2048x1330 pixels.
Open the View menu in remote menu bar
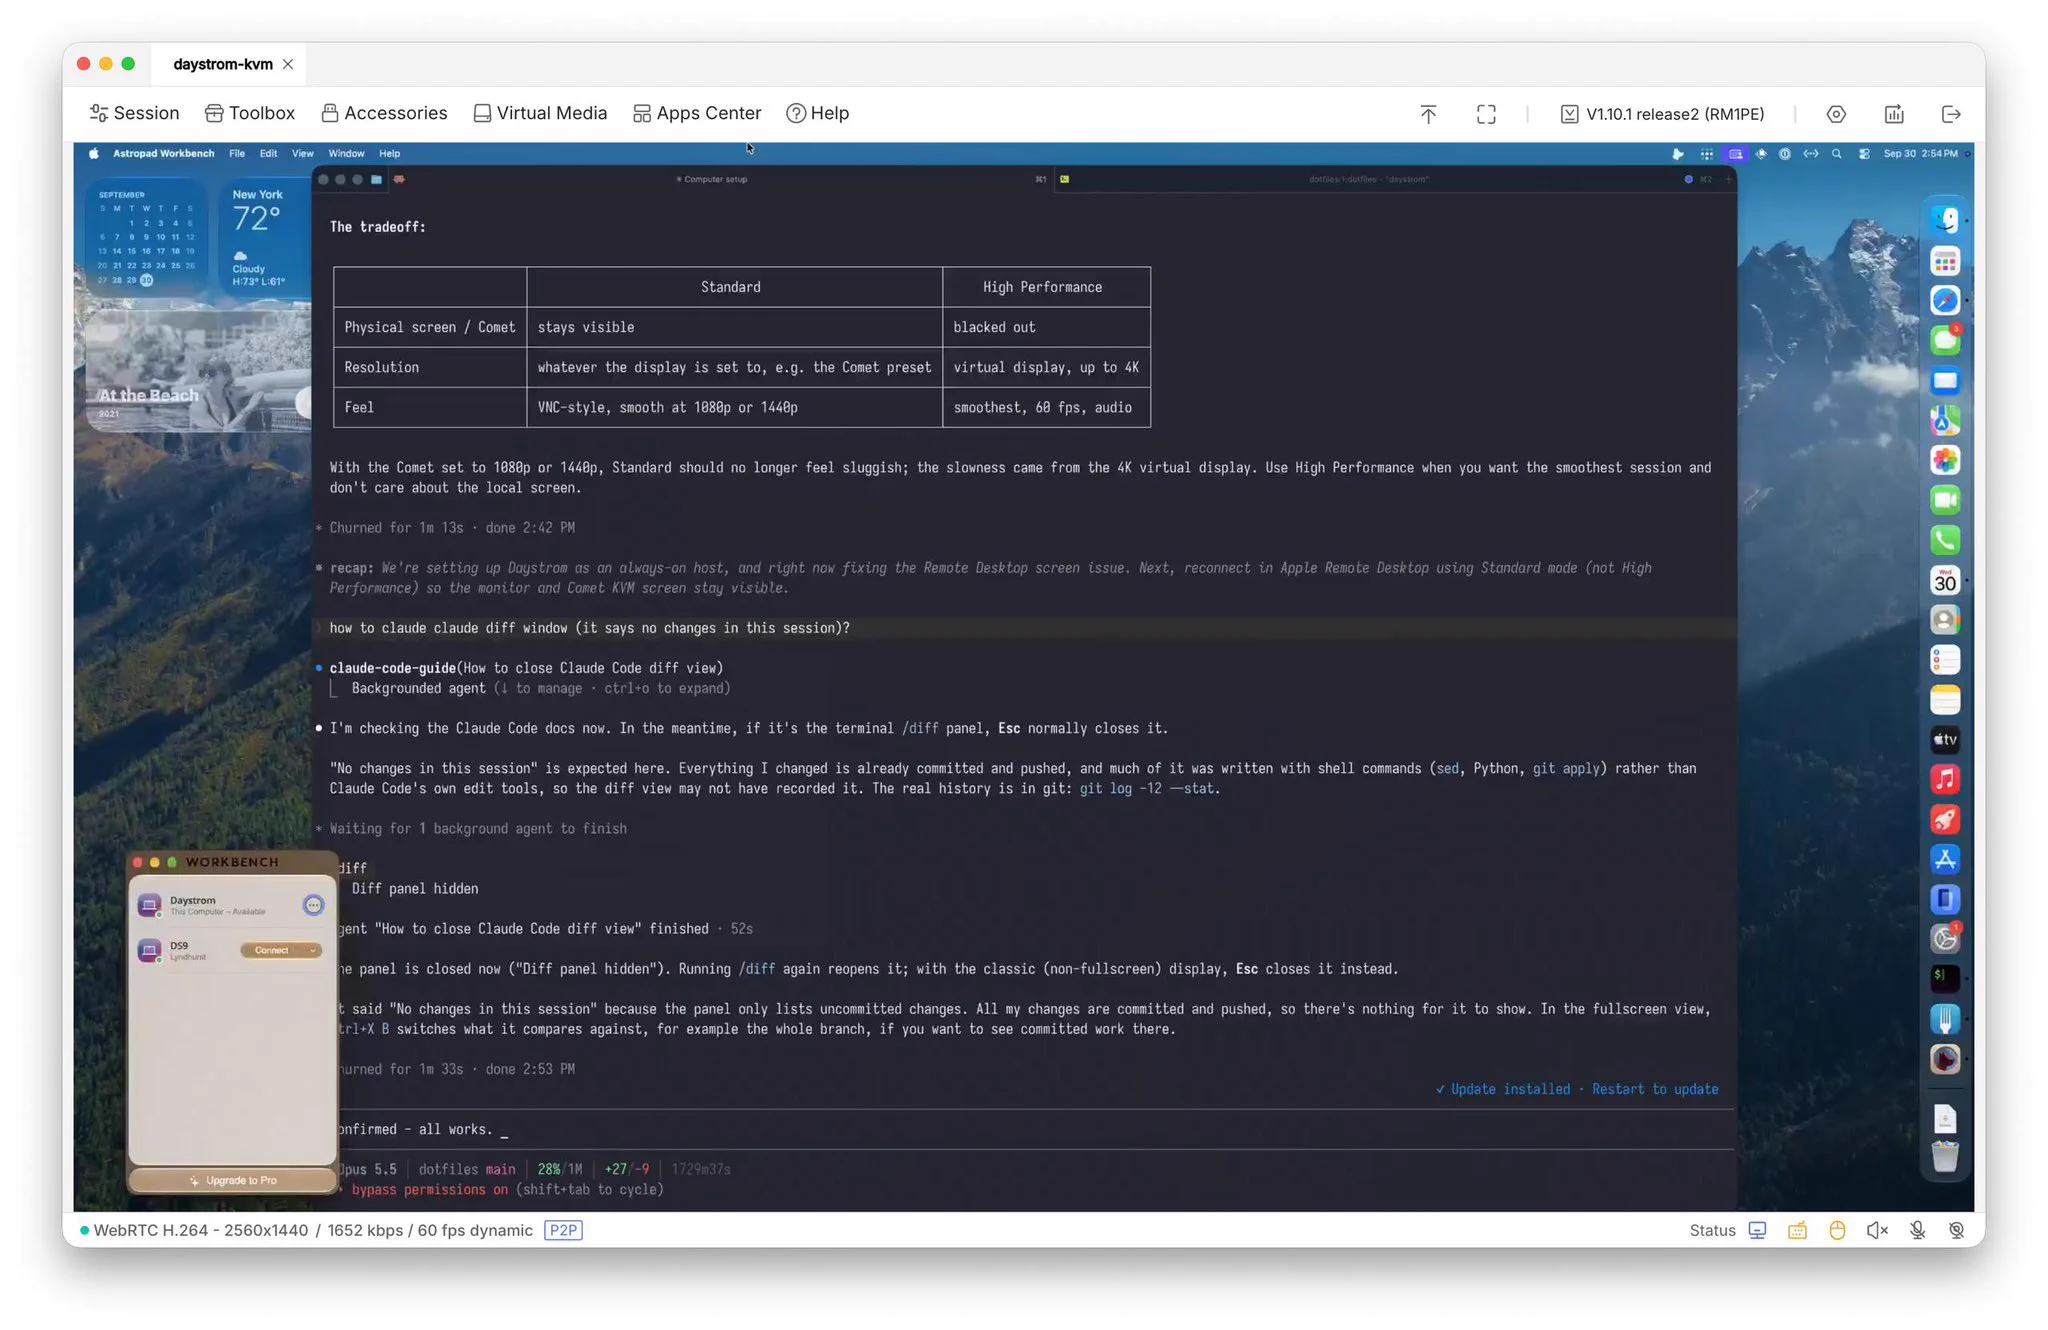pos(303,154)
